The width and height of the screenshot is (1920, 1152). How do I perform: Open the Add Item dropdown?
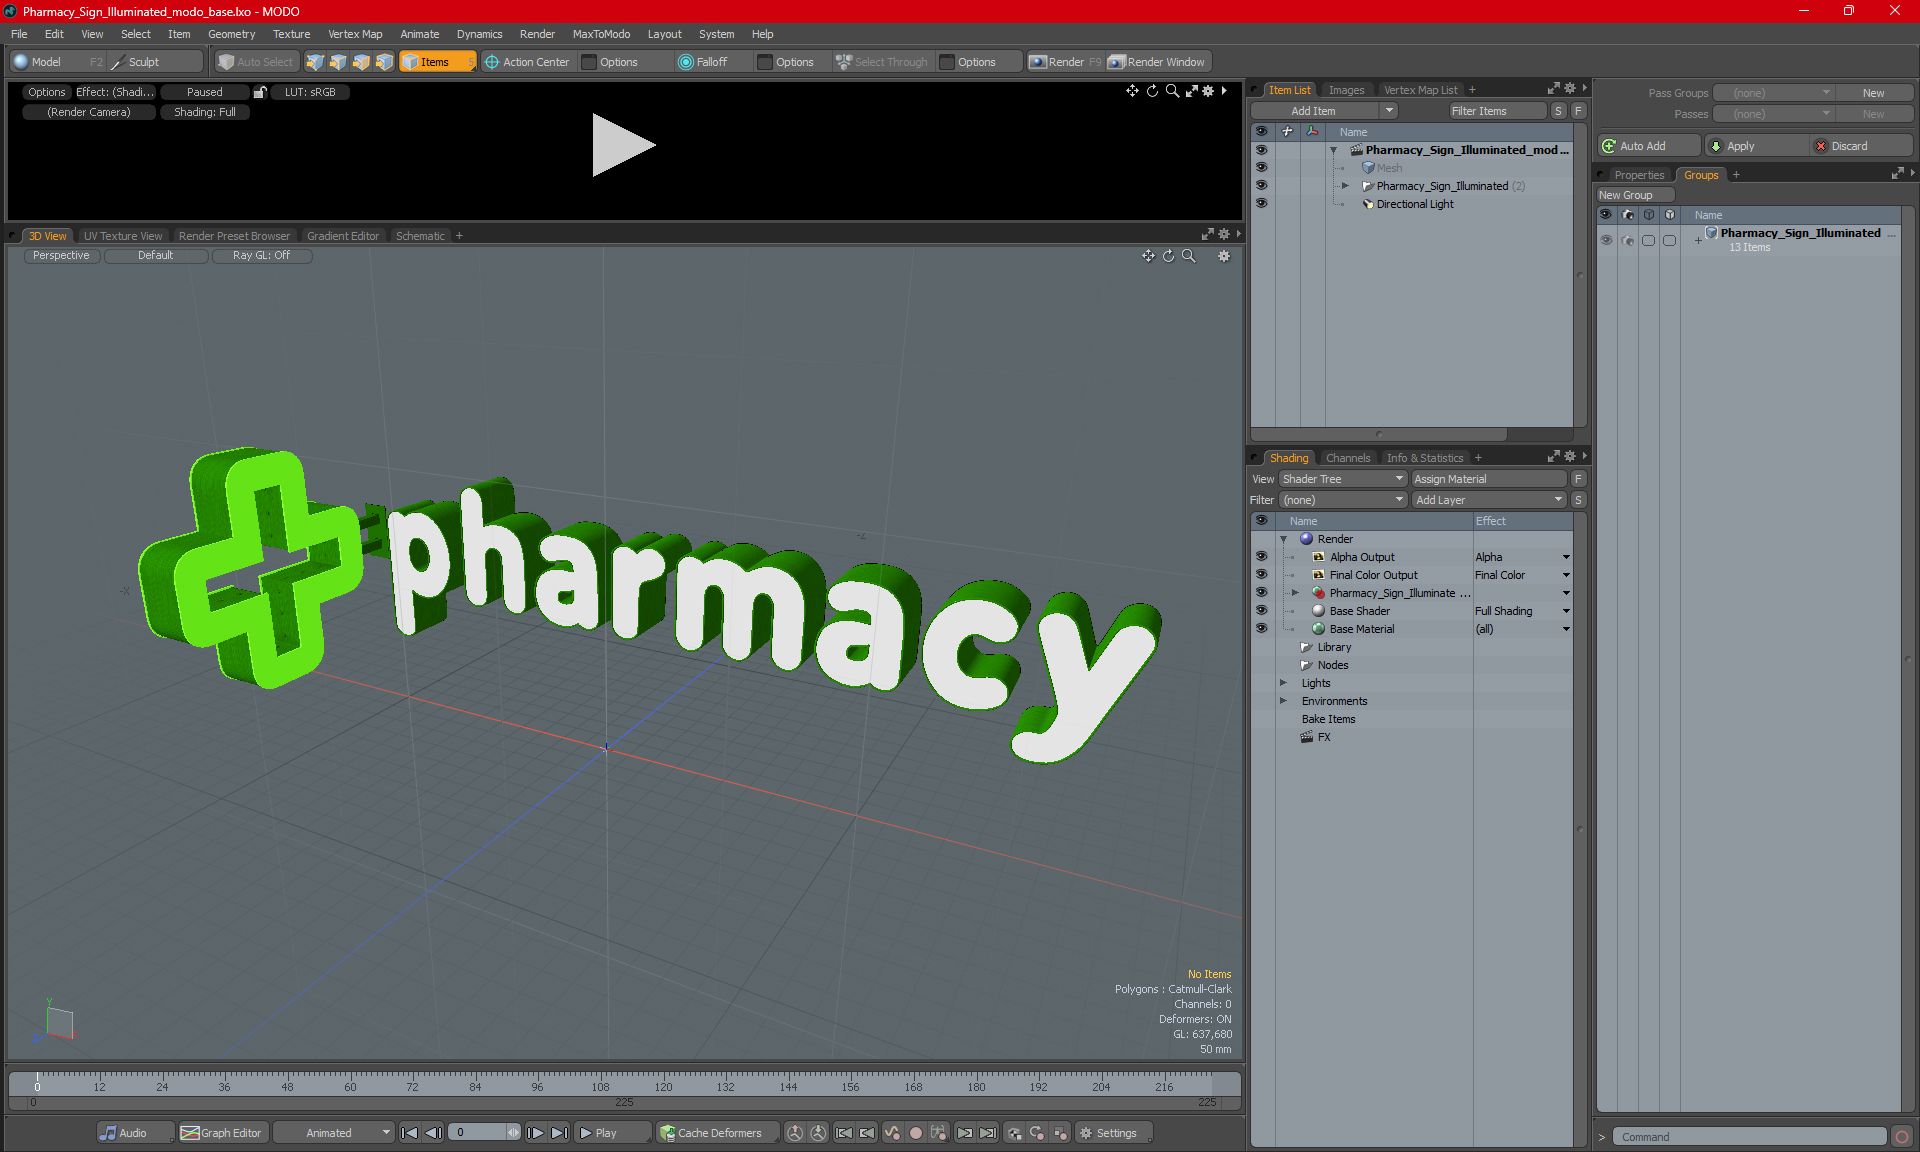coord(1325,111)
